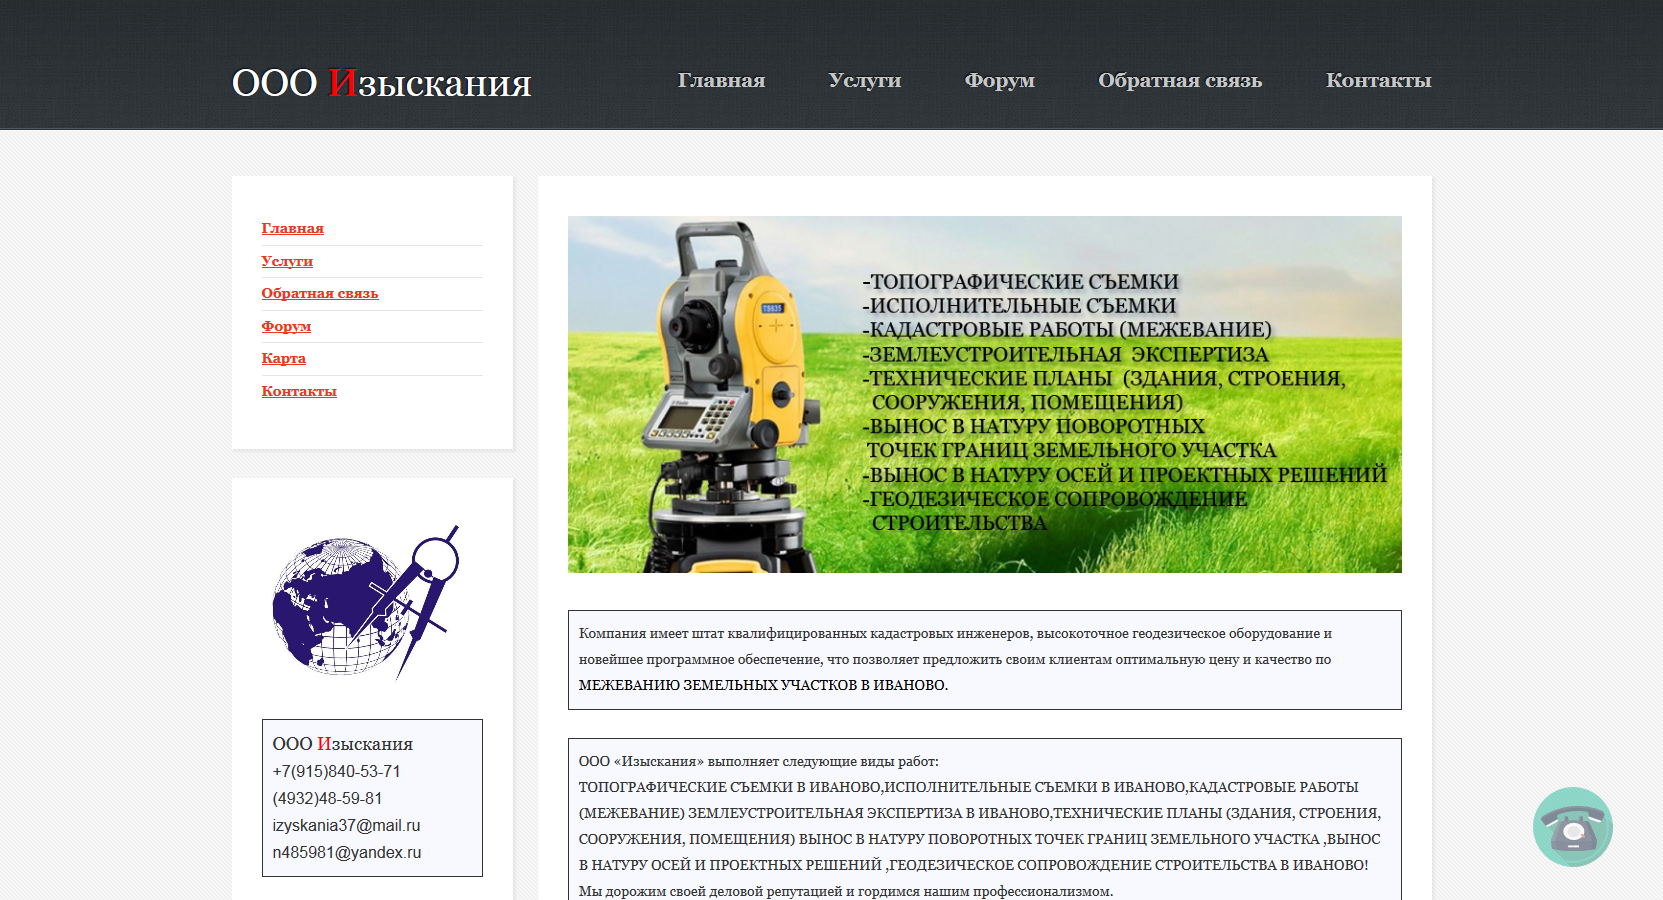Image resolution: width=1663 pixels, height=900 pixels.
Task: Click the Главная link in the sidebar
Action: [292, 229]
